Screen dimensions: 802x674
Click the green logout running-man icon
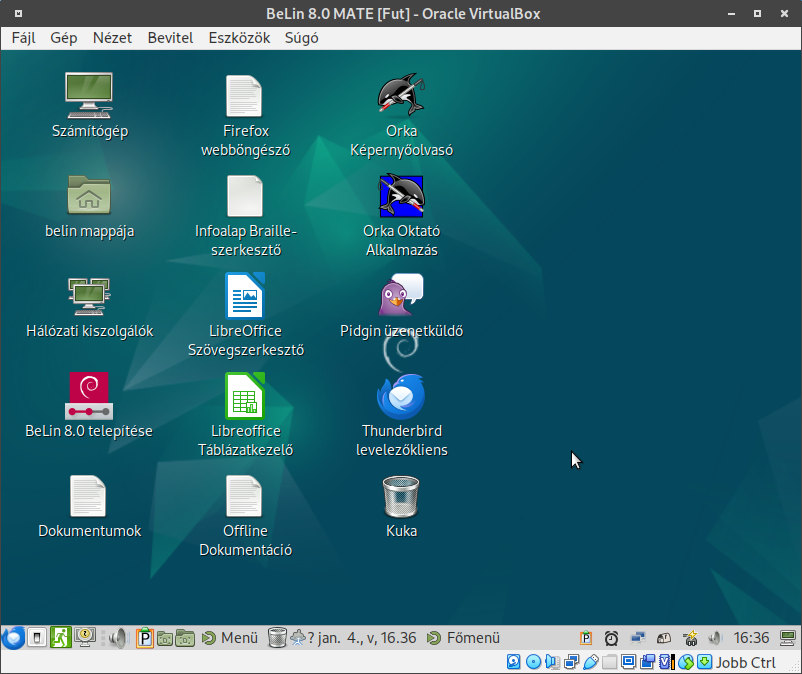[60, 638]
